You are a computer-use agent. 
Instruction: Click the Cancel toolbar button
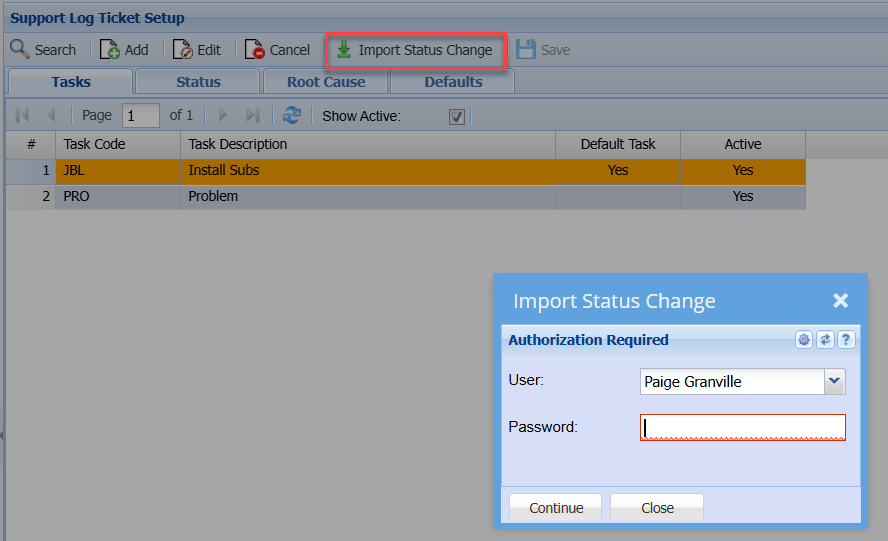pyautogui.click(x=278, y=50)
